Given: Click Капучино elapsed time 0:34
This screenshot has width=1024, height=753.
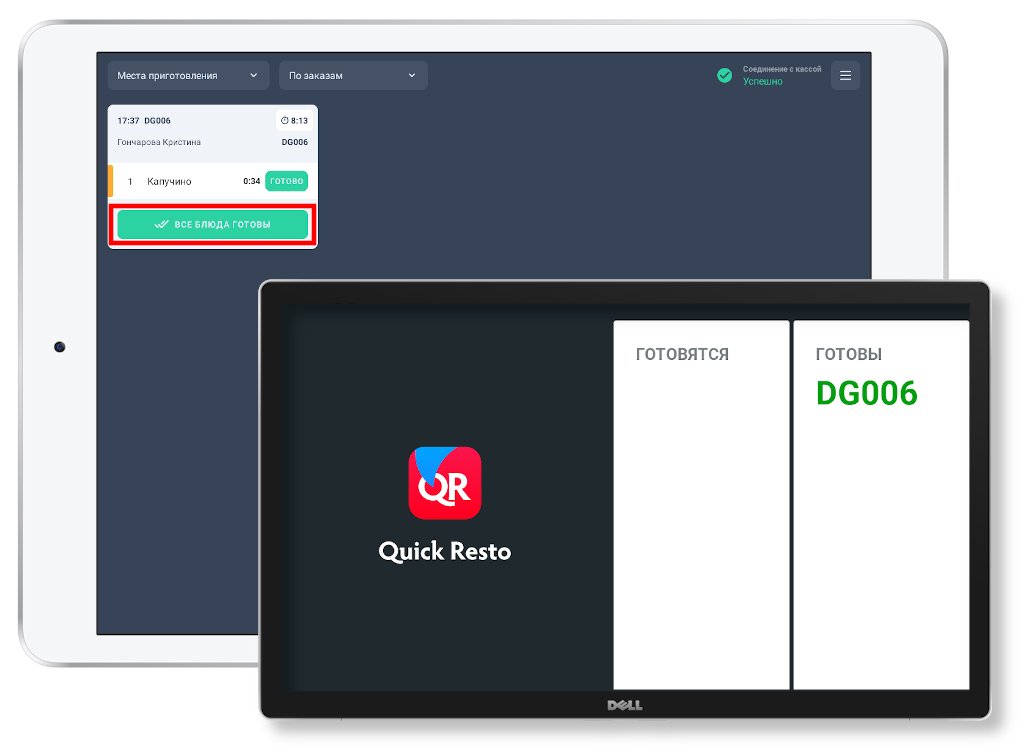Looking at the screenshot, I should tap(251, 182).
